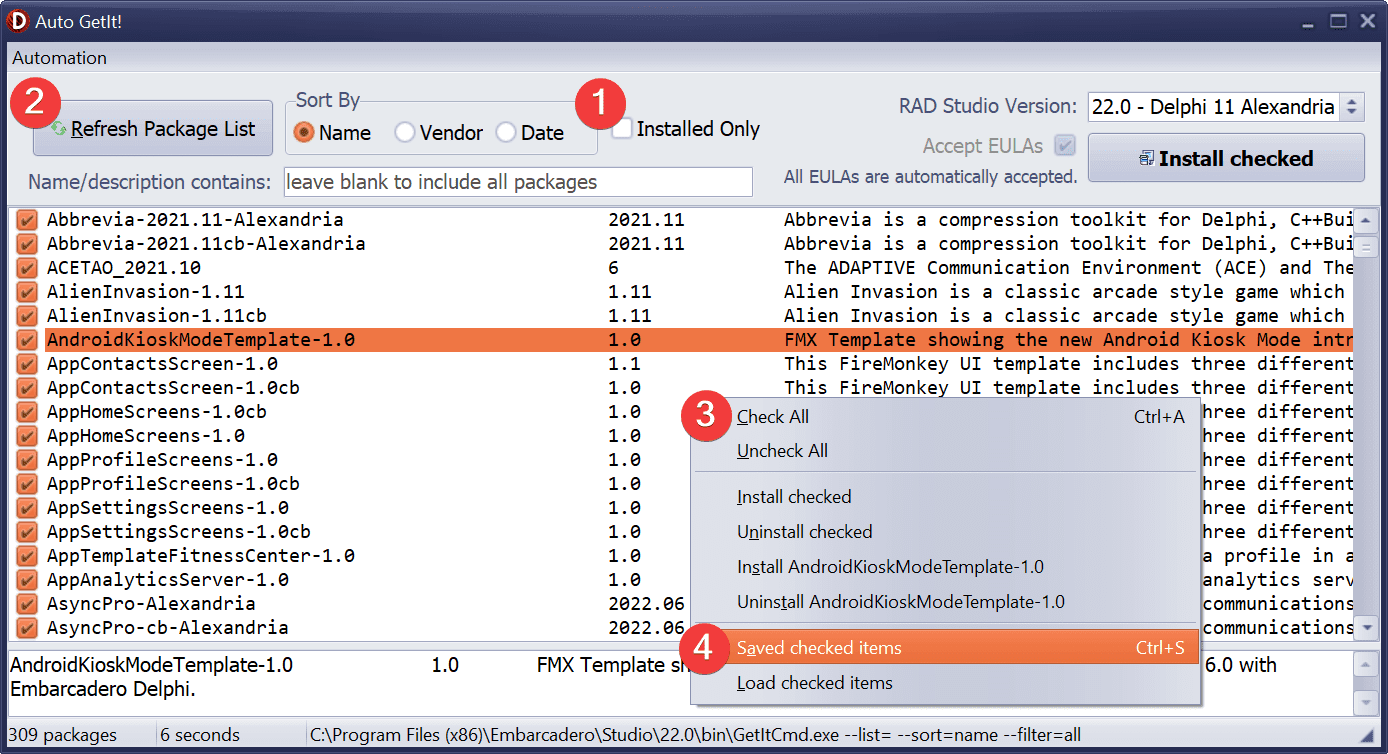Minimize the Auto GetIt! window
This screenshot has width=1388, height=754.
point(1309,21)
